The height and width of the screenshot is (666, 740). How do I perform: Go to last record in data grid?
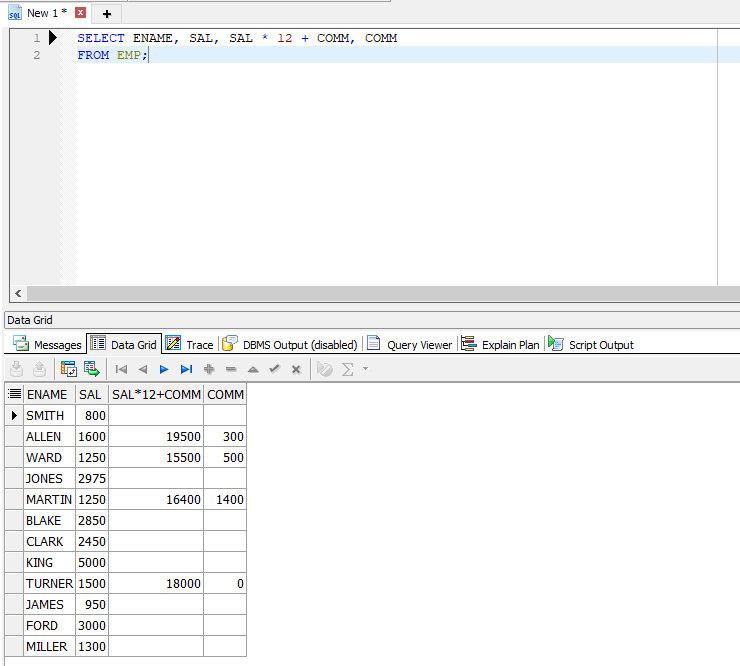pyautogui.click(x=186, y=369)
